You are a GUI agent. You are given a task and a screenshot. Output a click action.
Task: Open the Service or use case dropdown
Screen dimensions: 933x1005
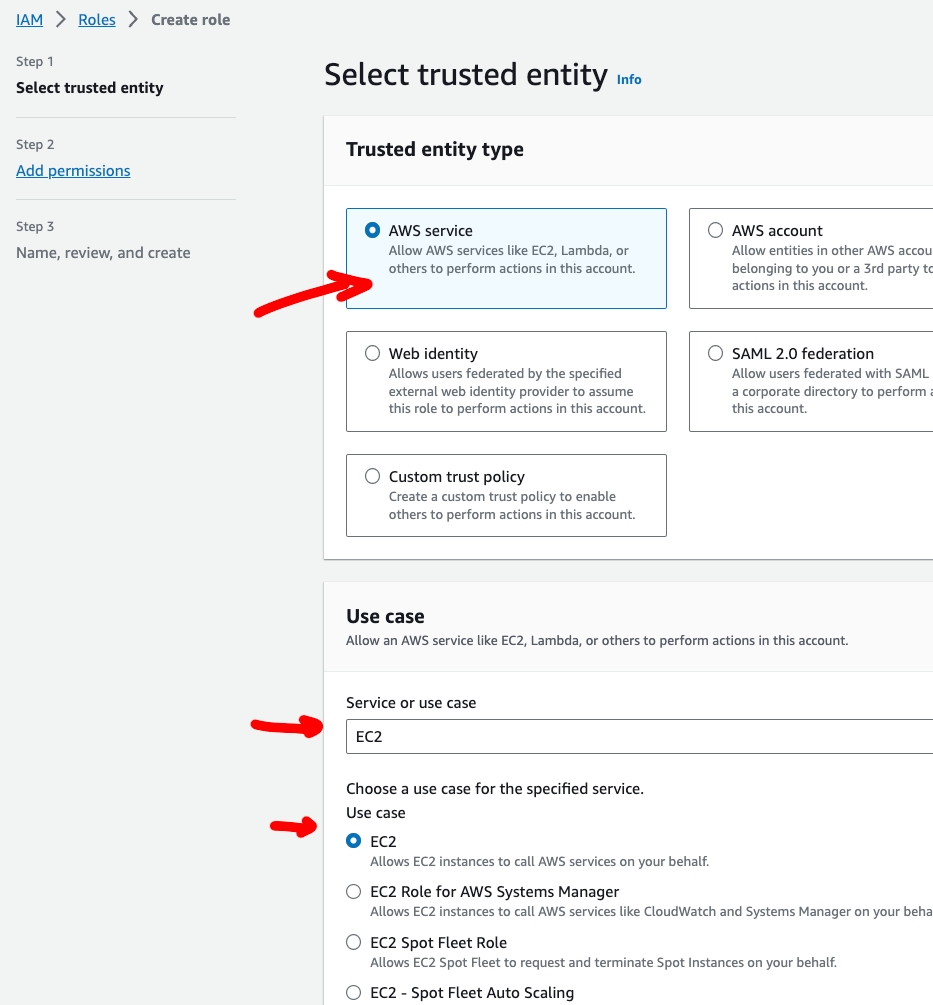pos(640,737)
